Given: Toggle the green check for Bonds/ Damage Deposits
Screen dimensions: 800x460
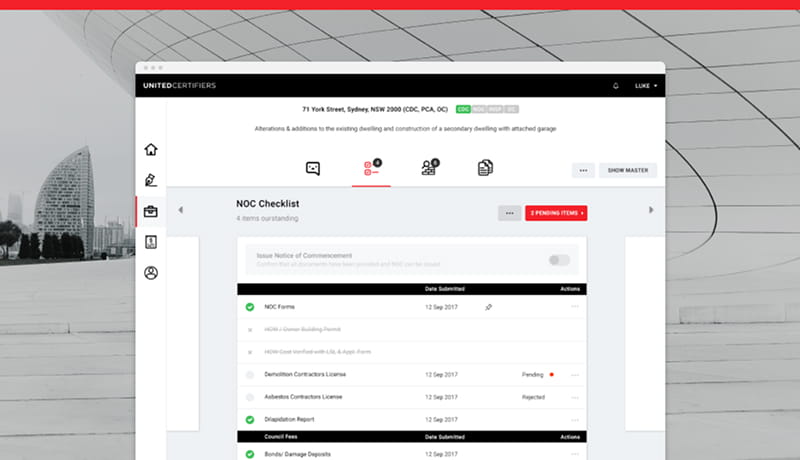Looking at the screenshot, I should click(x=250, y=454).
